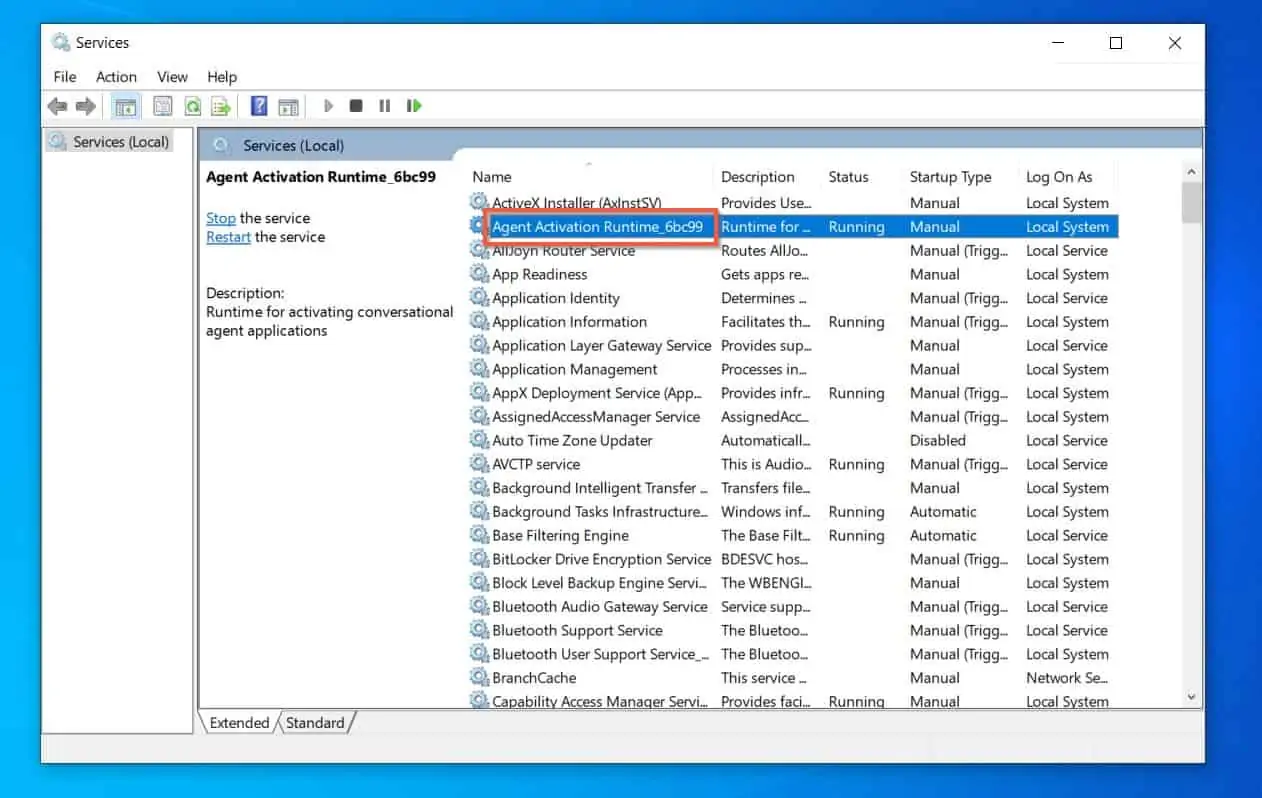
Task: Click gear icon beside Application Identity
Action: [x=479, y=298]
